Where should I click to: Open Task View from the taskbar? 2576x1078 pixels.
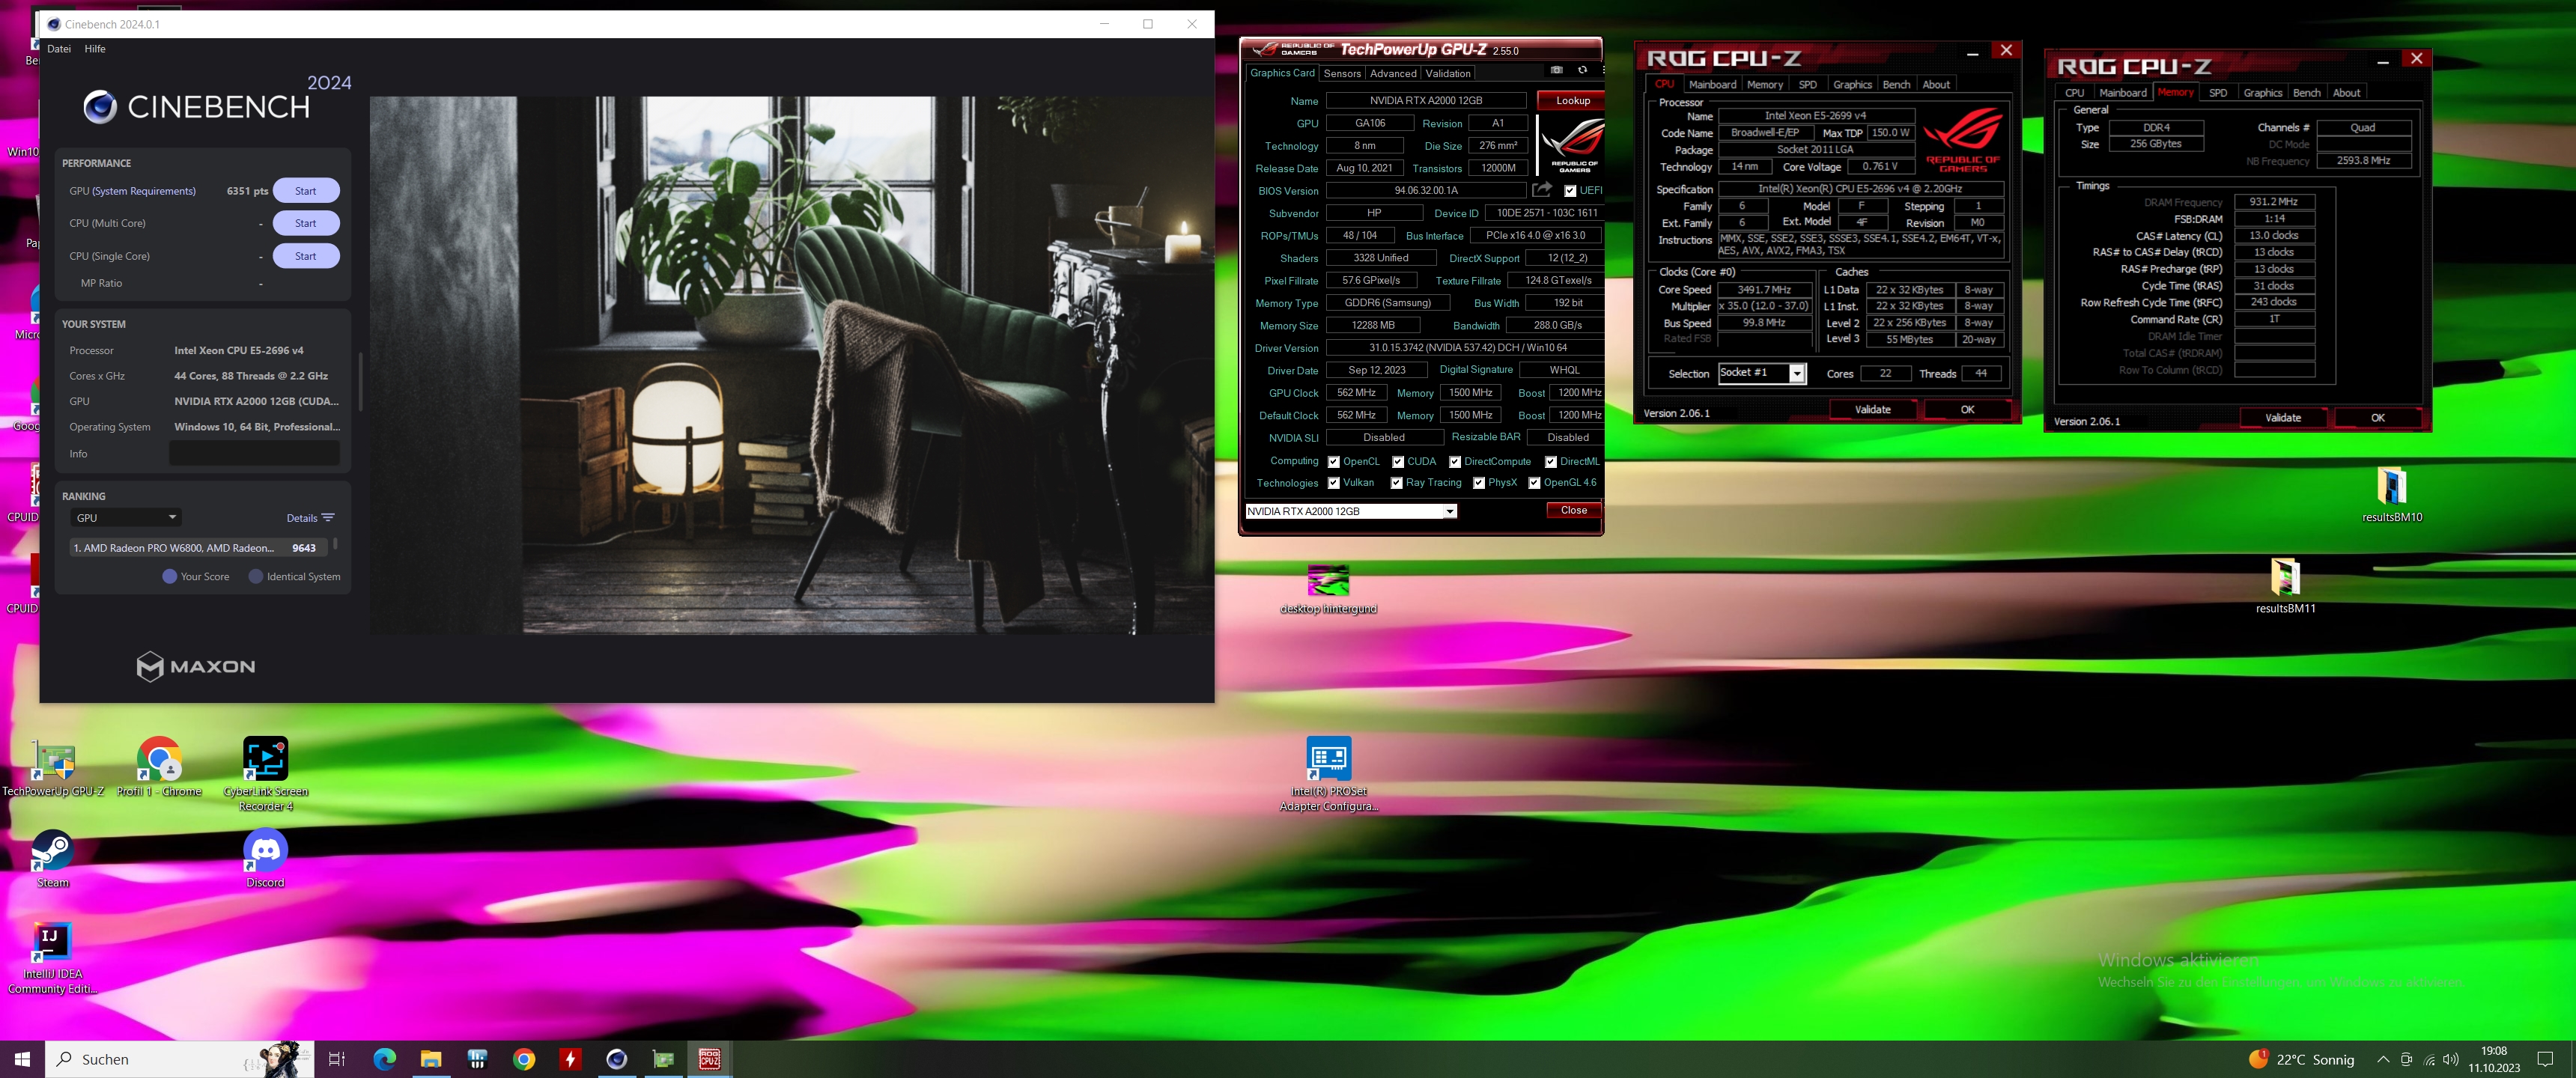tap(337, 1059)
